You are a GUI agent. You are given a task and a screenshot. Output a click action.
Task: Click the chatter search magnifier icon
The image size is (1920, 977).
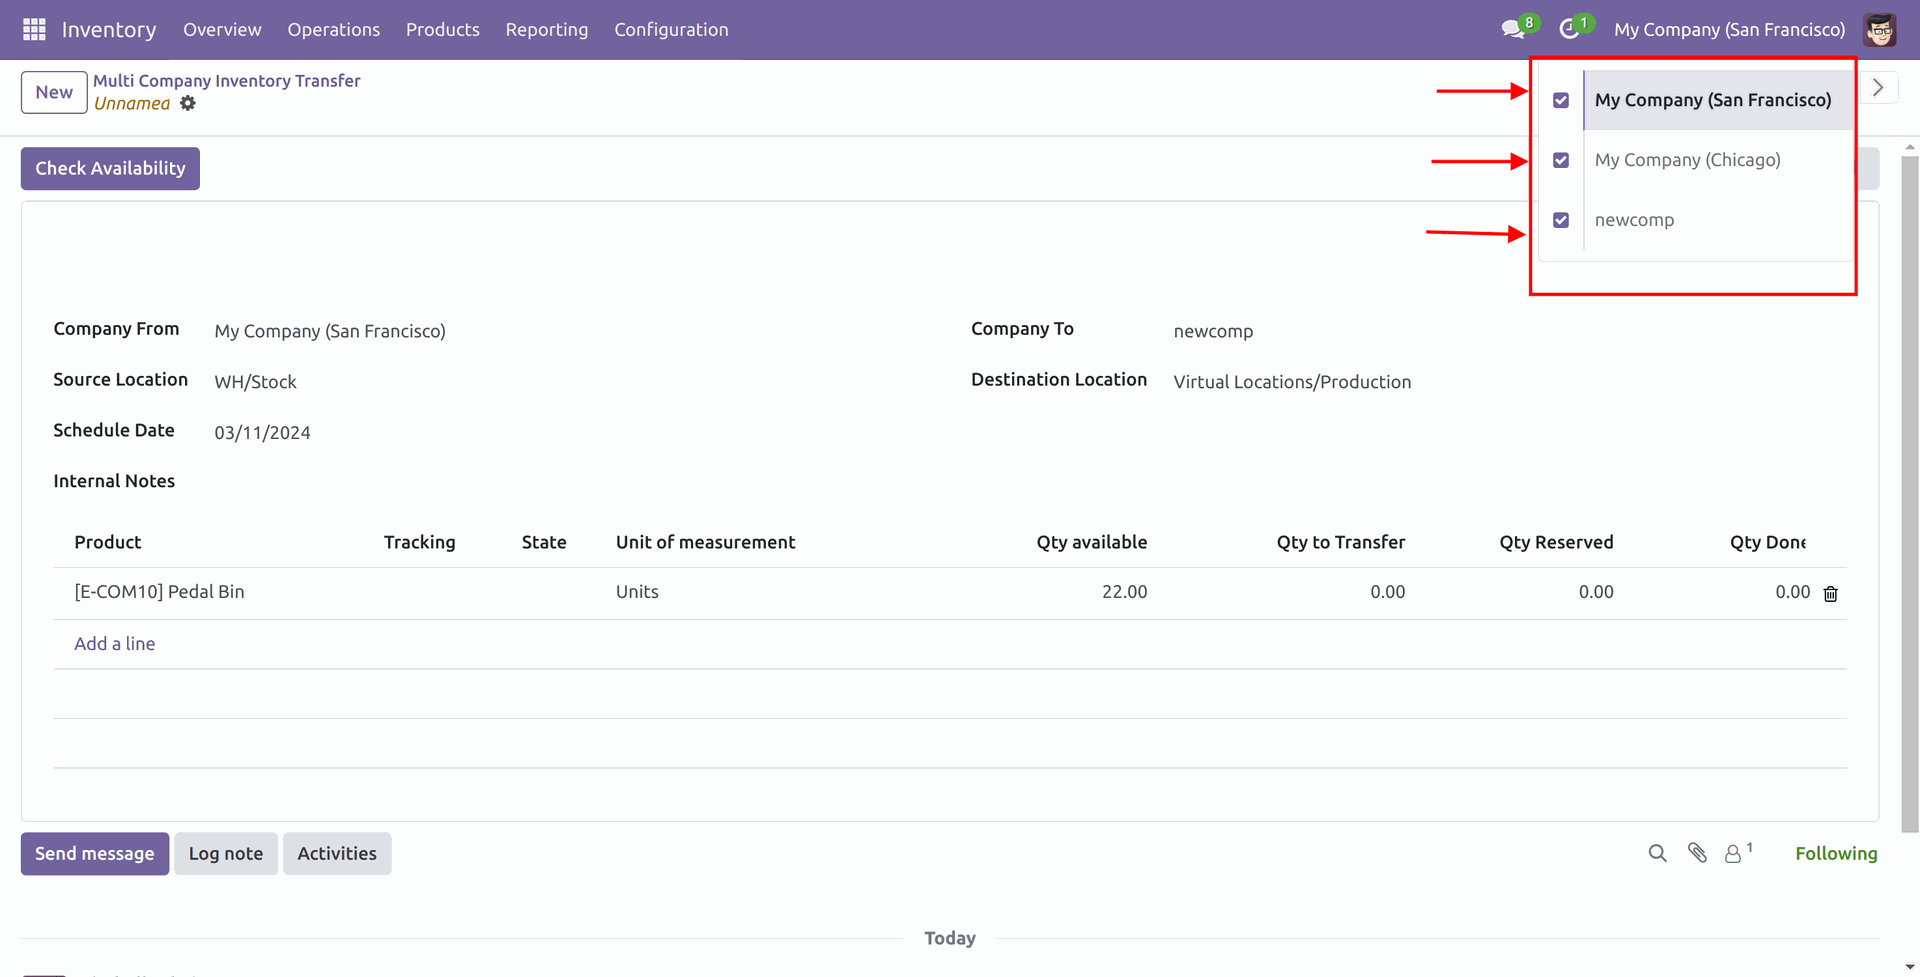tap(1657, 853)
